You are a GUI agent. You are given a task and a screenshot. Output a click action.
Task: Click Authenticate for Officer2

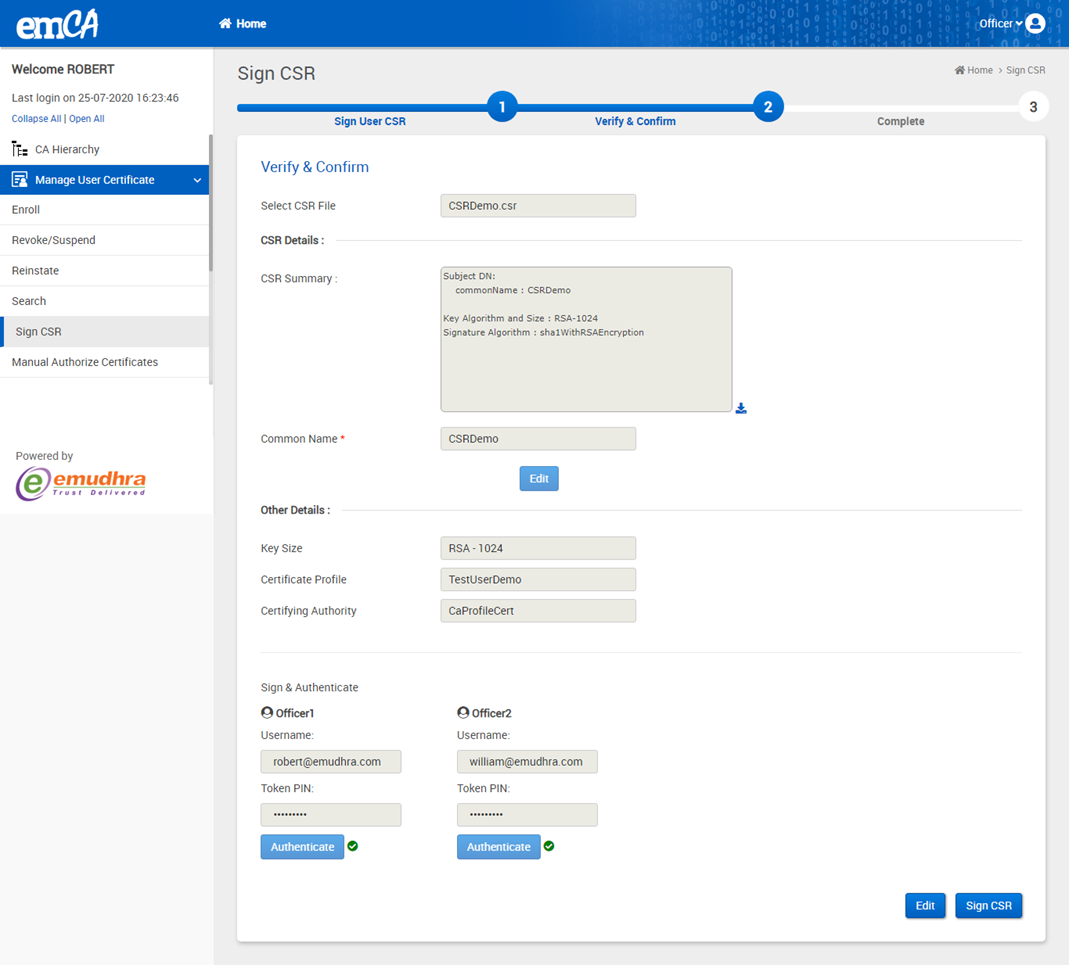(498, 847)
